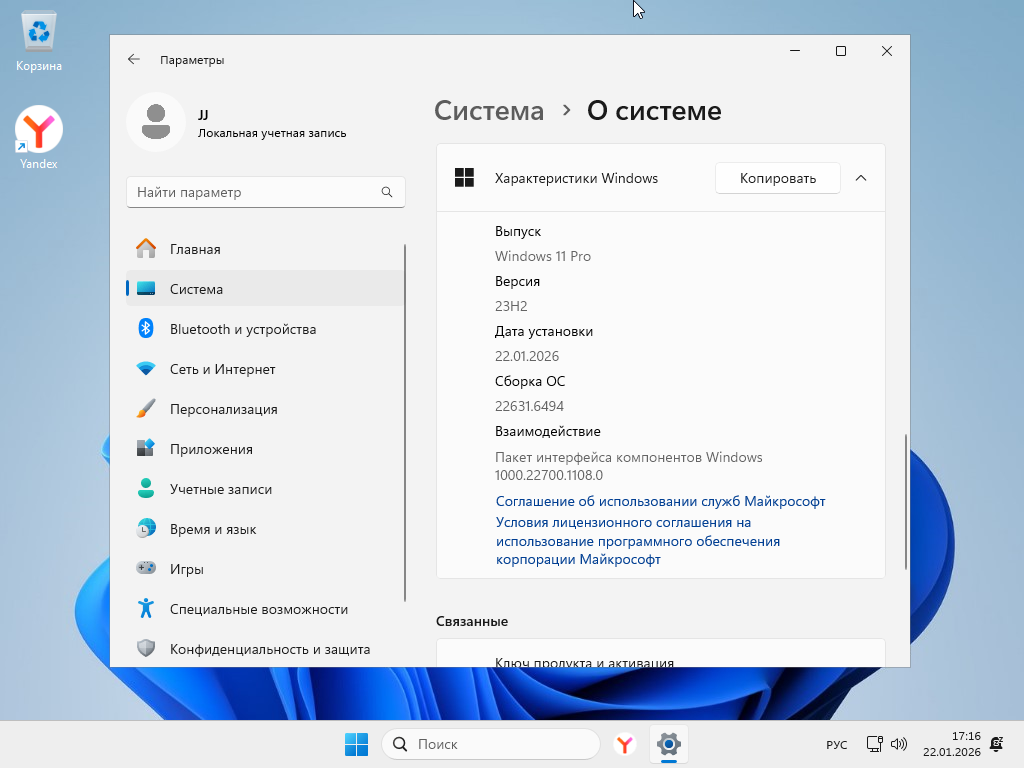Click the back arrow in Settings
This screenshot has height=768, width=1024.
click(x=134, y=60)
